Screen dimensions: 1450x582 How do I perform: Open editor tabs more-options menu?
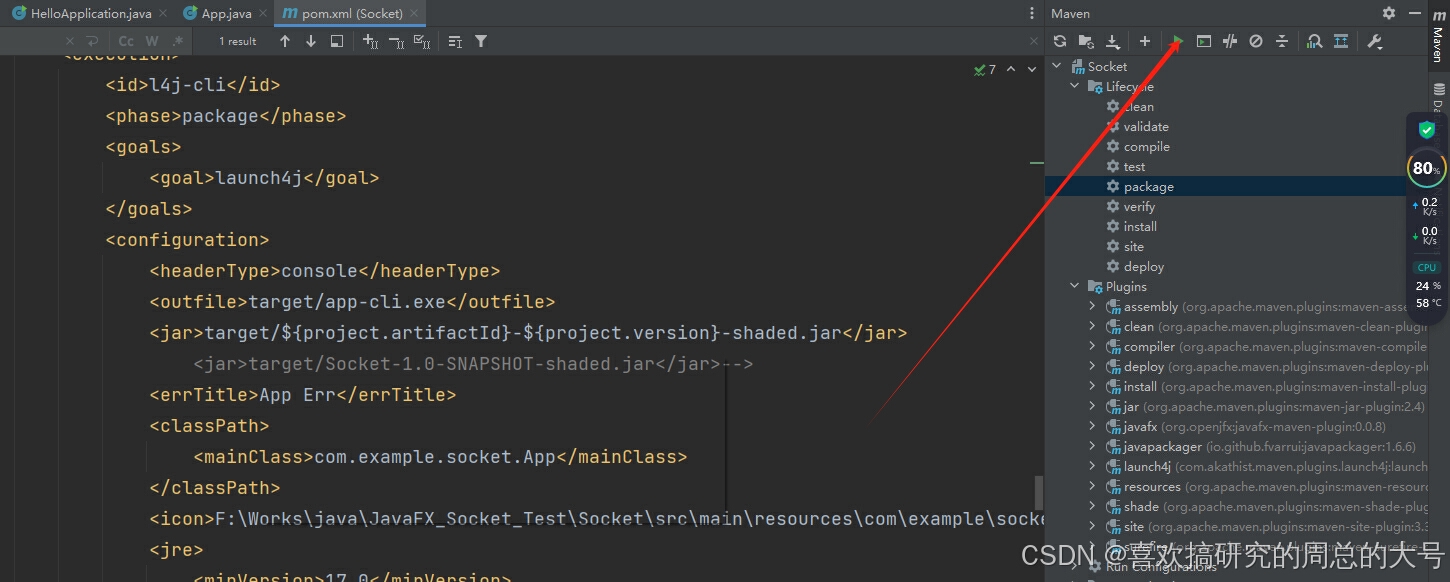coord(1032,13)
